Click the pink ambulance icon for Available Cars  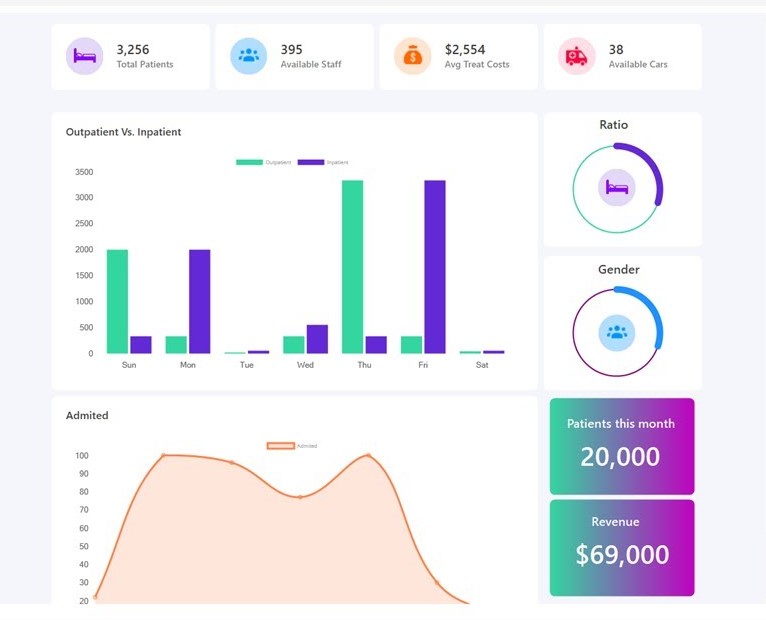pos(576,56)
